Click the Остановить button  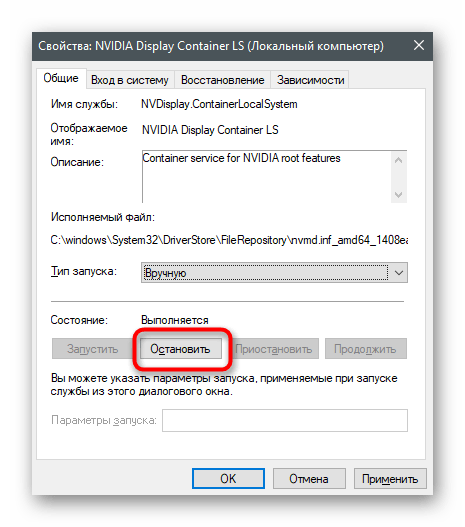click(x=180, y=349)
